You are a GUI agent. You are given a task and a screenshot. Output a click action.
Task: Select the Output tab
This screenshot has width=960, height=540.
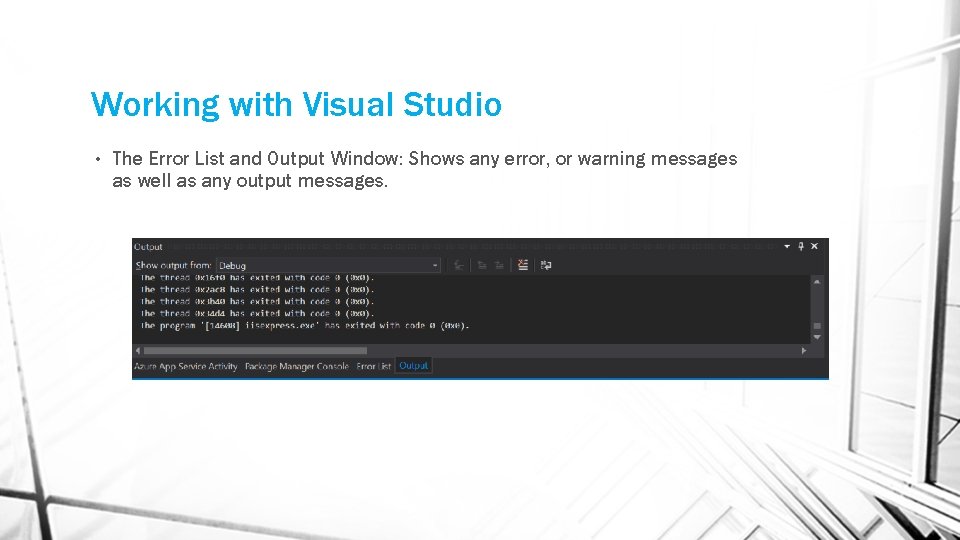click(414, 366)
